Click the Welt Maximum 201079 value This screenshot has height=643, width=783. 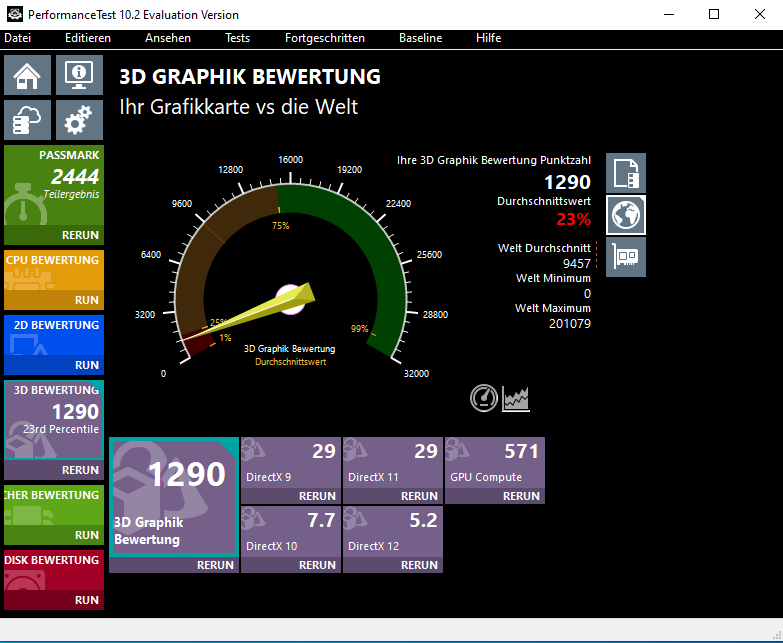click(x=570, y=323)
